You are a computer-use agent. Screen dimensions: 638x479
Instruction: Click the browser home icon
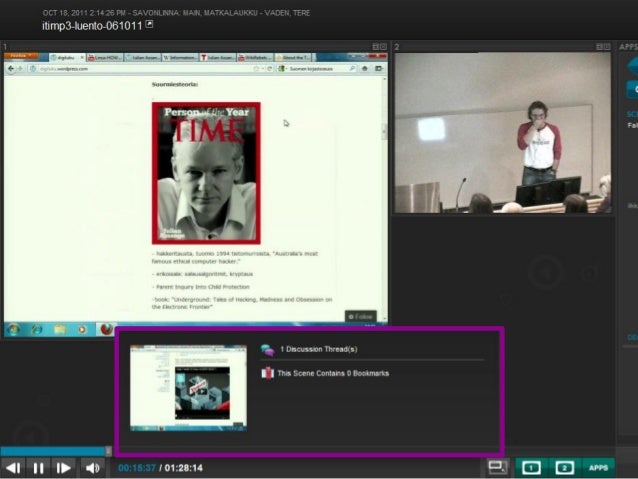coord(365,69)
